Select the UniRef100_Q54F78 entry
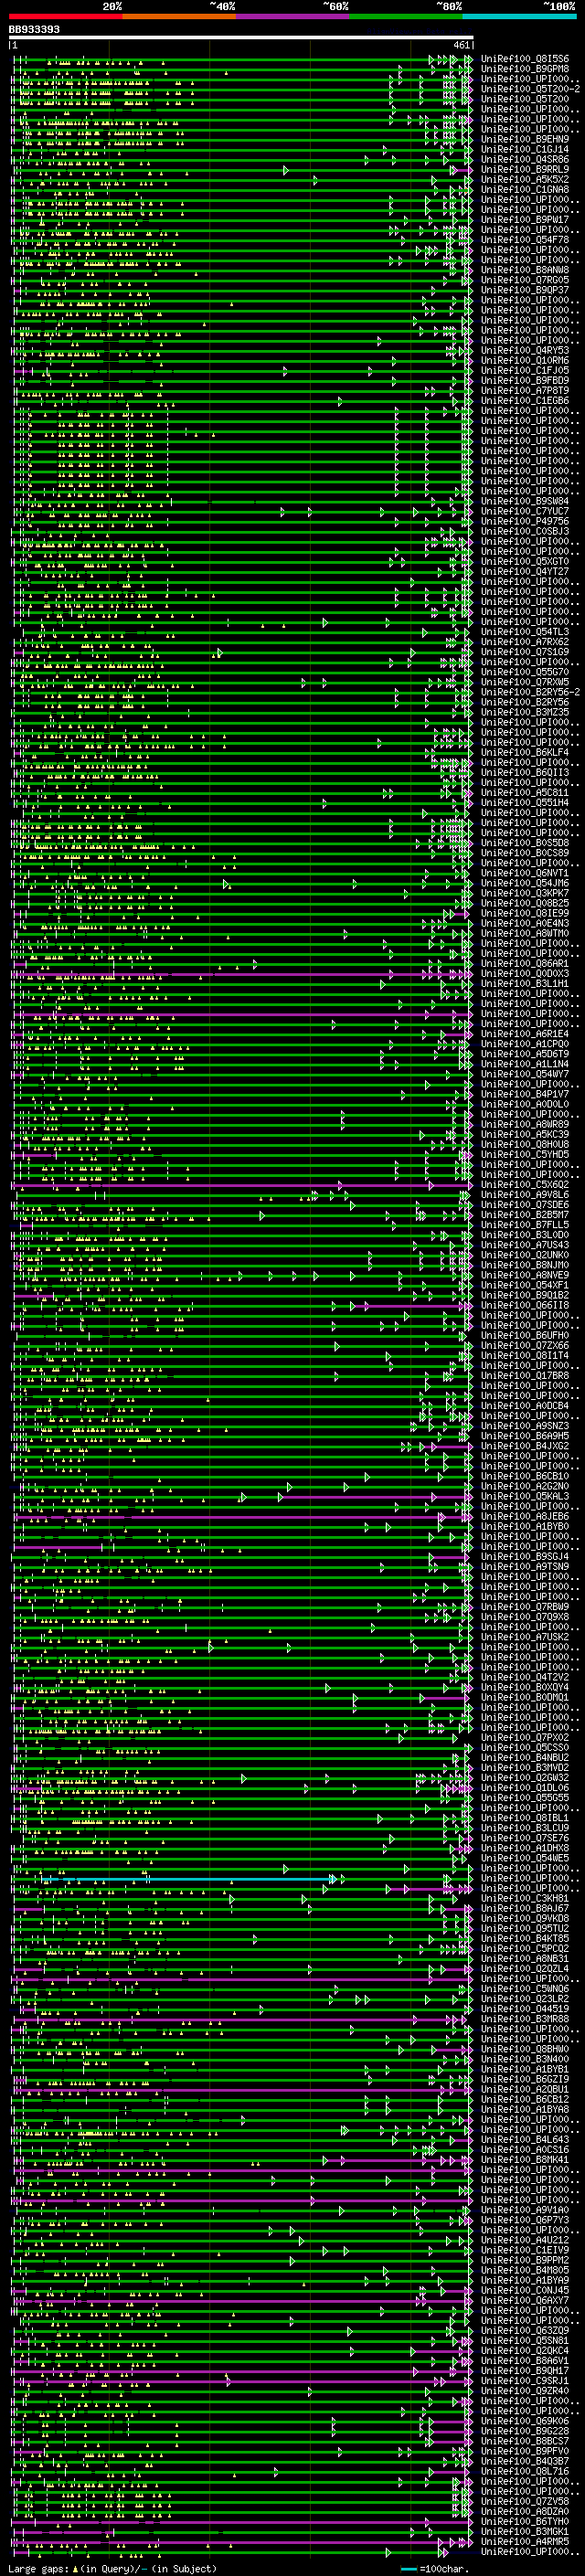The image size is (585, 2576). tap(524, 240)
